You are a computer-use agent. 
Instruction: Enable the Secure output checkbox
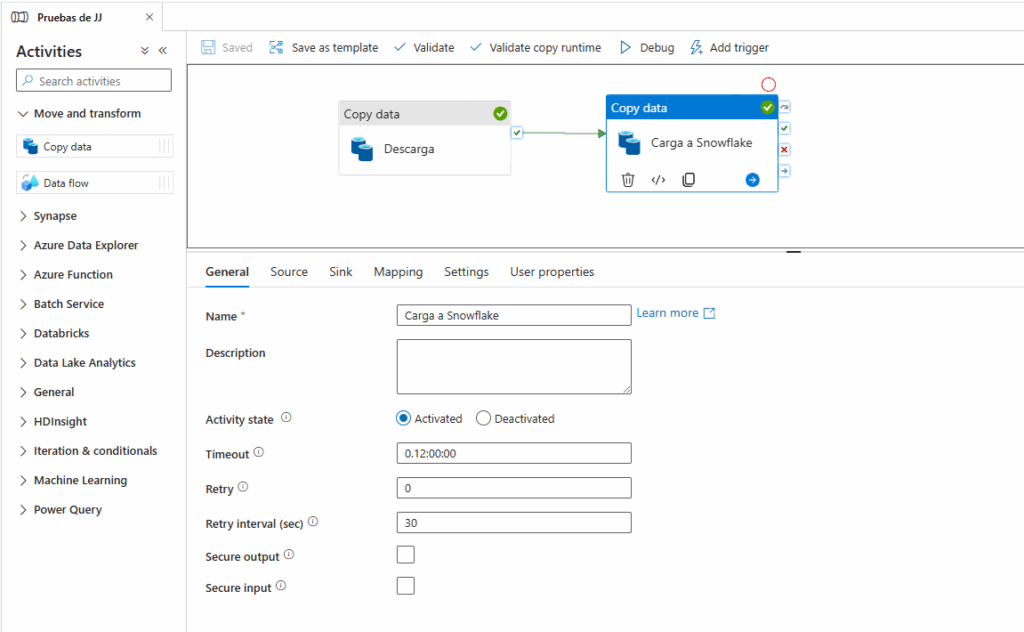pyautogui.click(x=406, y=555)
